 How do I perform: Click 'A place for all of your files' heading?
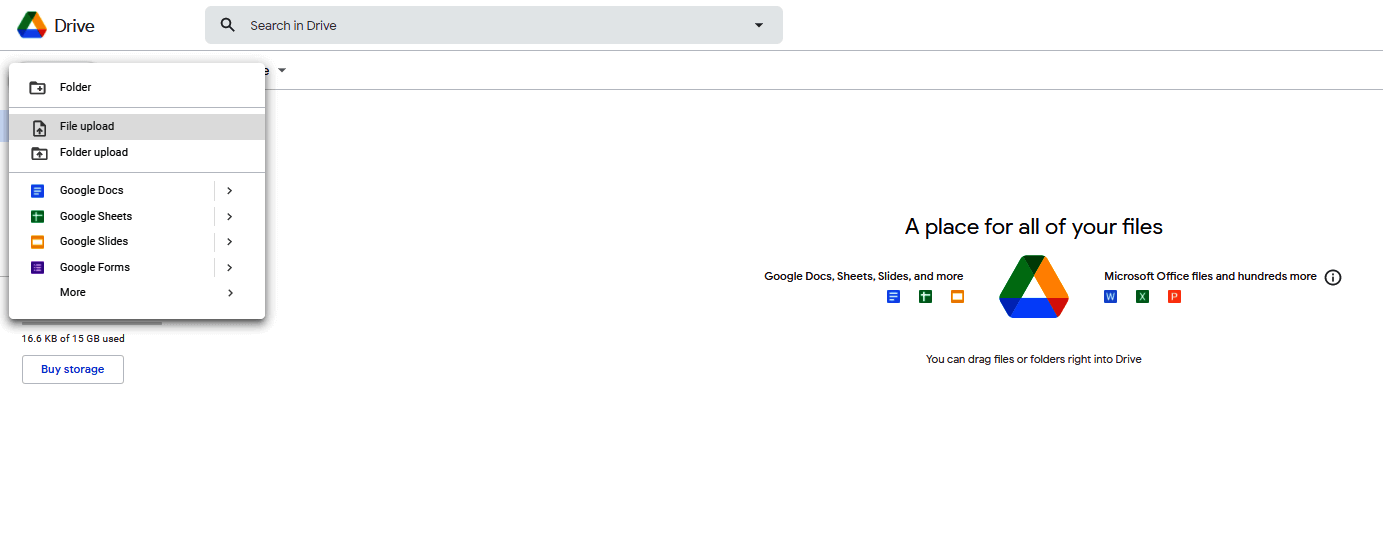pos(1034,227)
